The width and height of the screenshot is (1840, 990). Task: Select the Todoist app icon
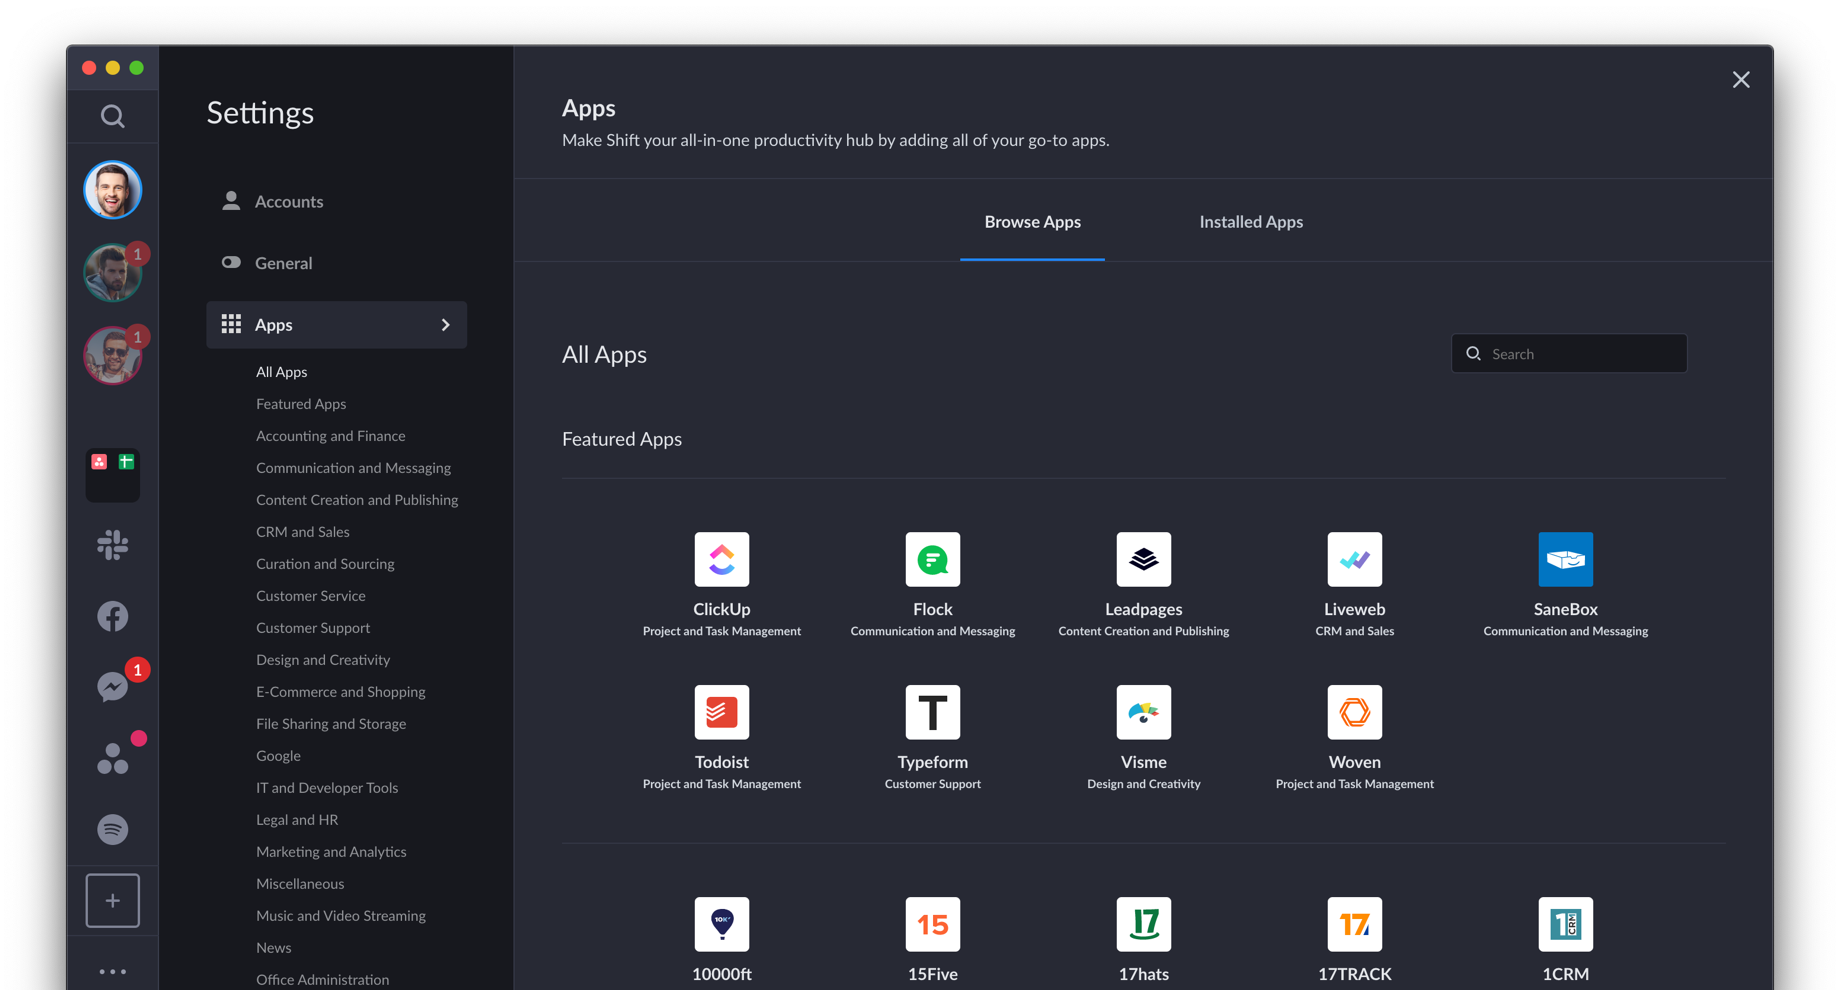pos(721,712)
